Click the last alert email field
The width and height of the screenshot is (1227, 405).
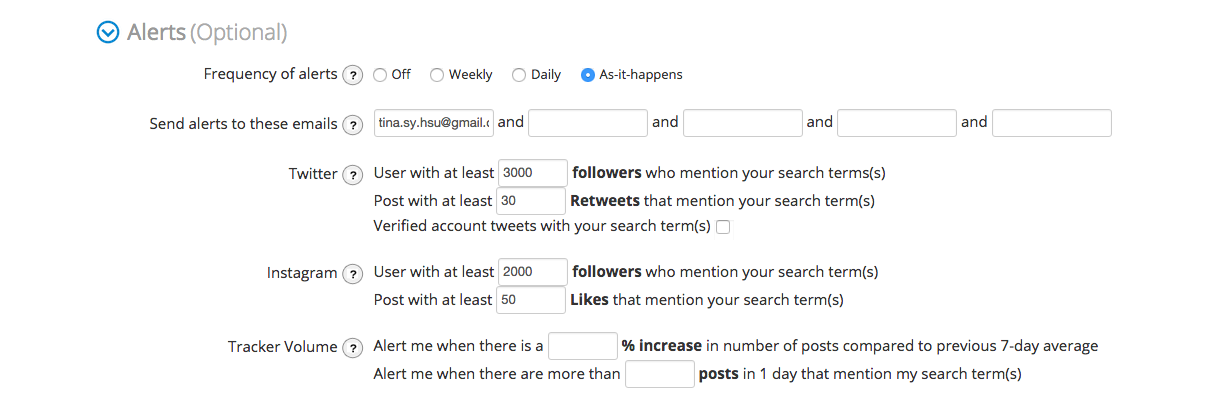pos(1052,123)
